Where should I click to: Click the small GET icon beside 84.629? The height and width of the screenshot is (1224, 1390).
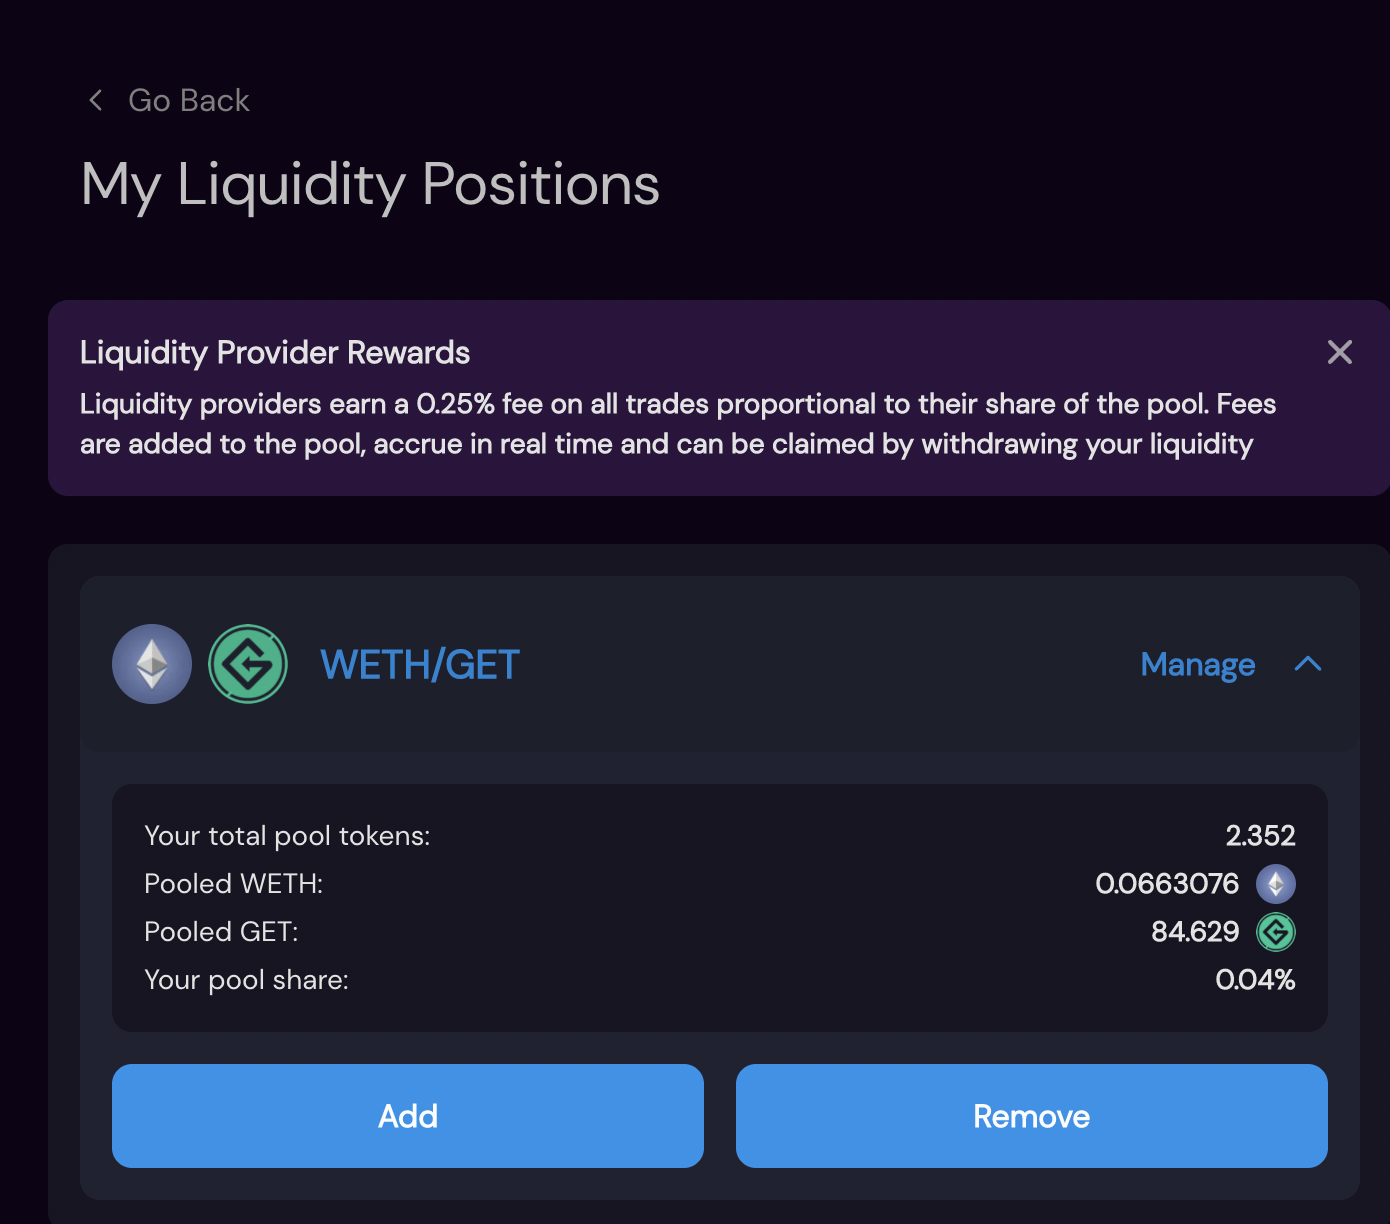[x=1276, y=932]
